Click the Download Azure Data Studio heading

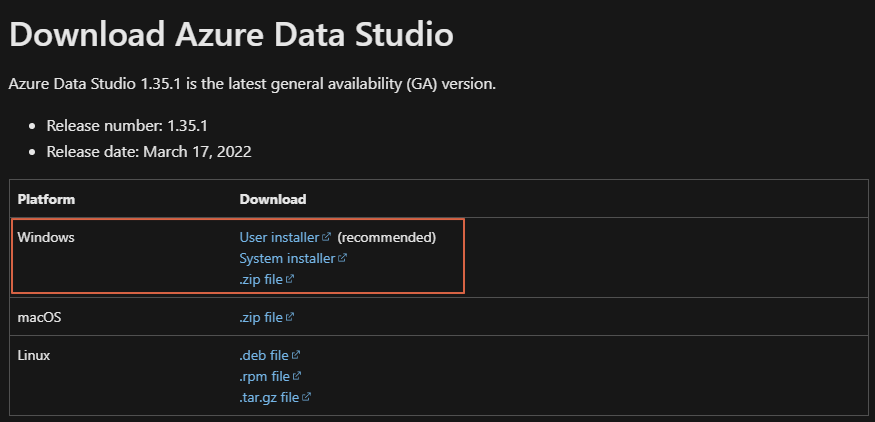(x=232, y=35)
